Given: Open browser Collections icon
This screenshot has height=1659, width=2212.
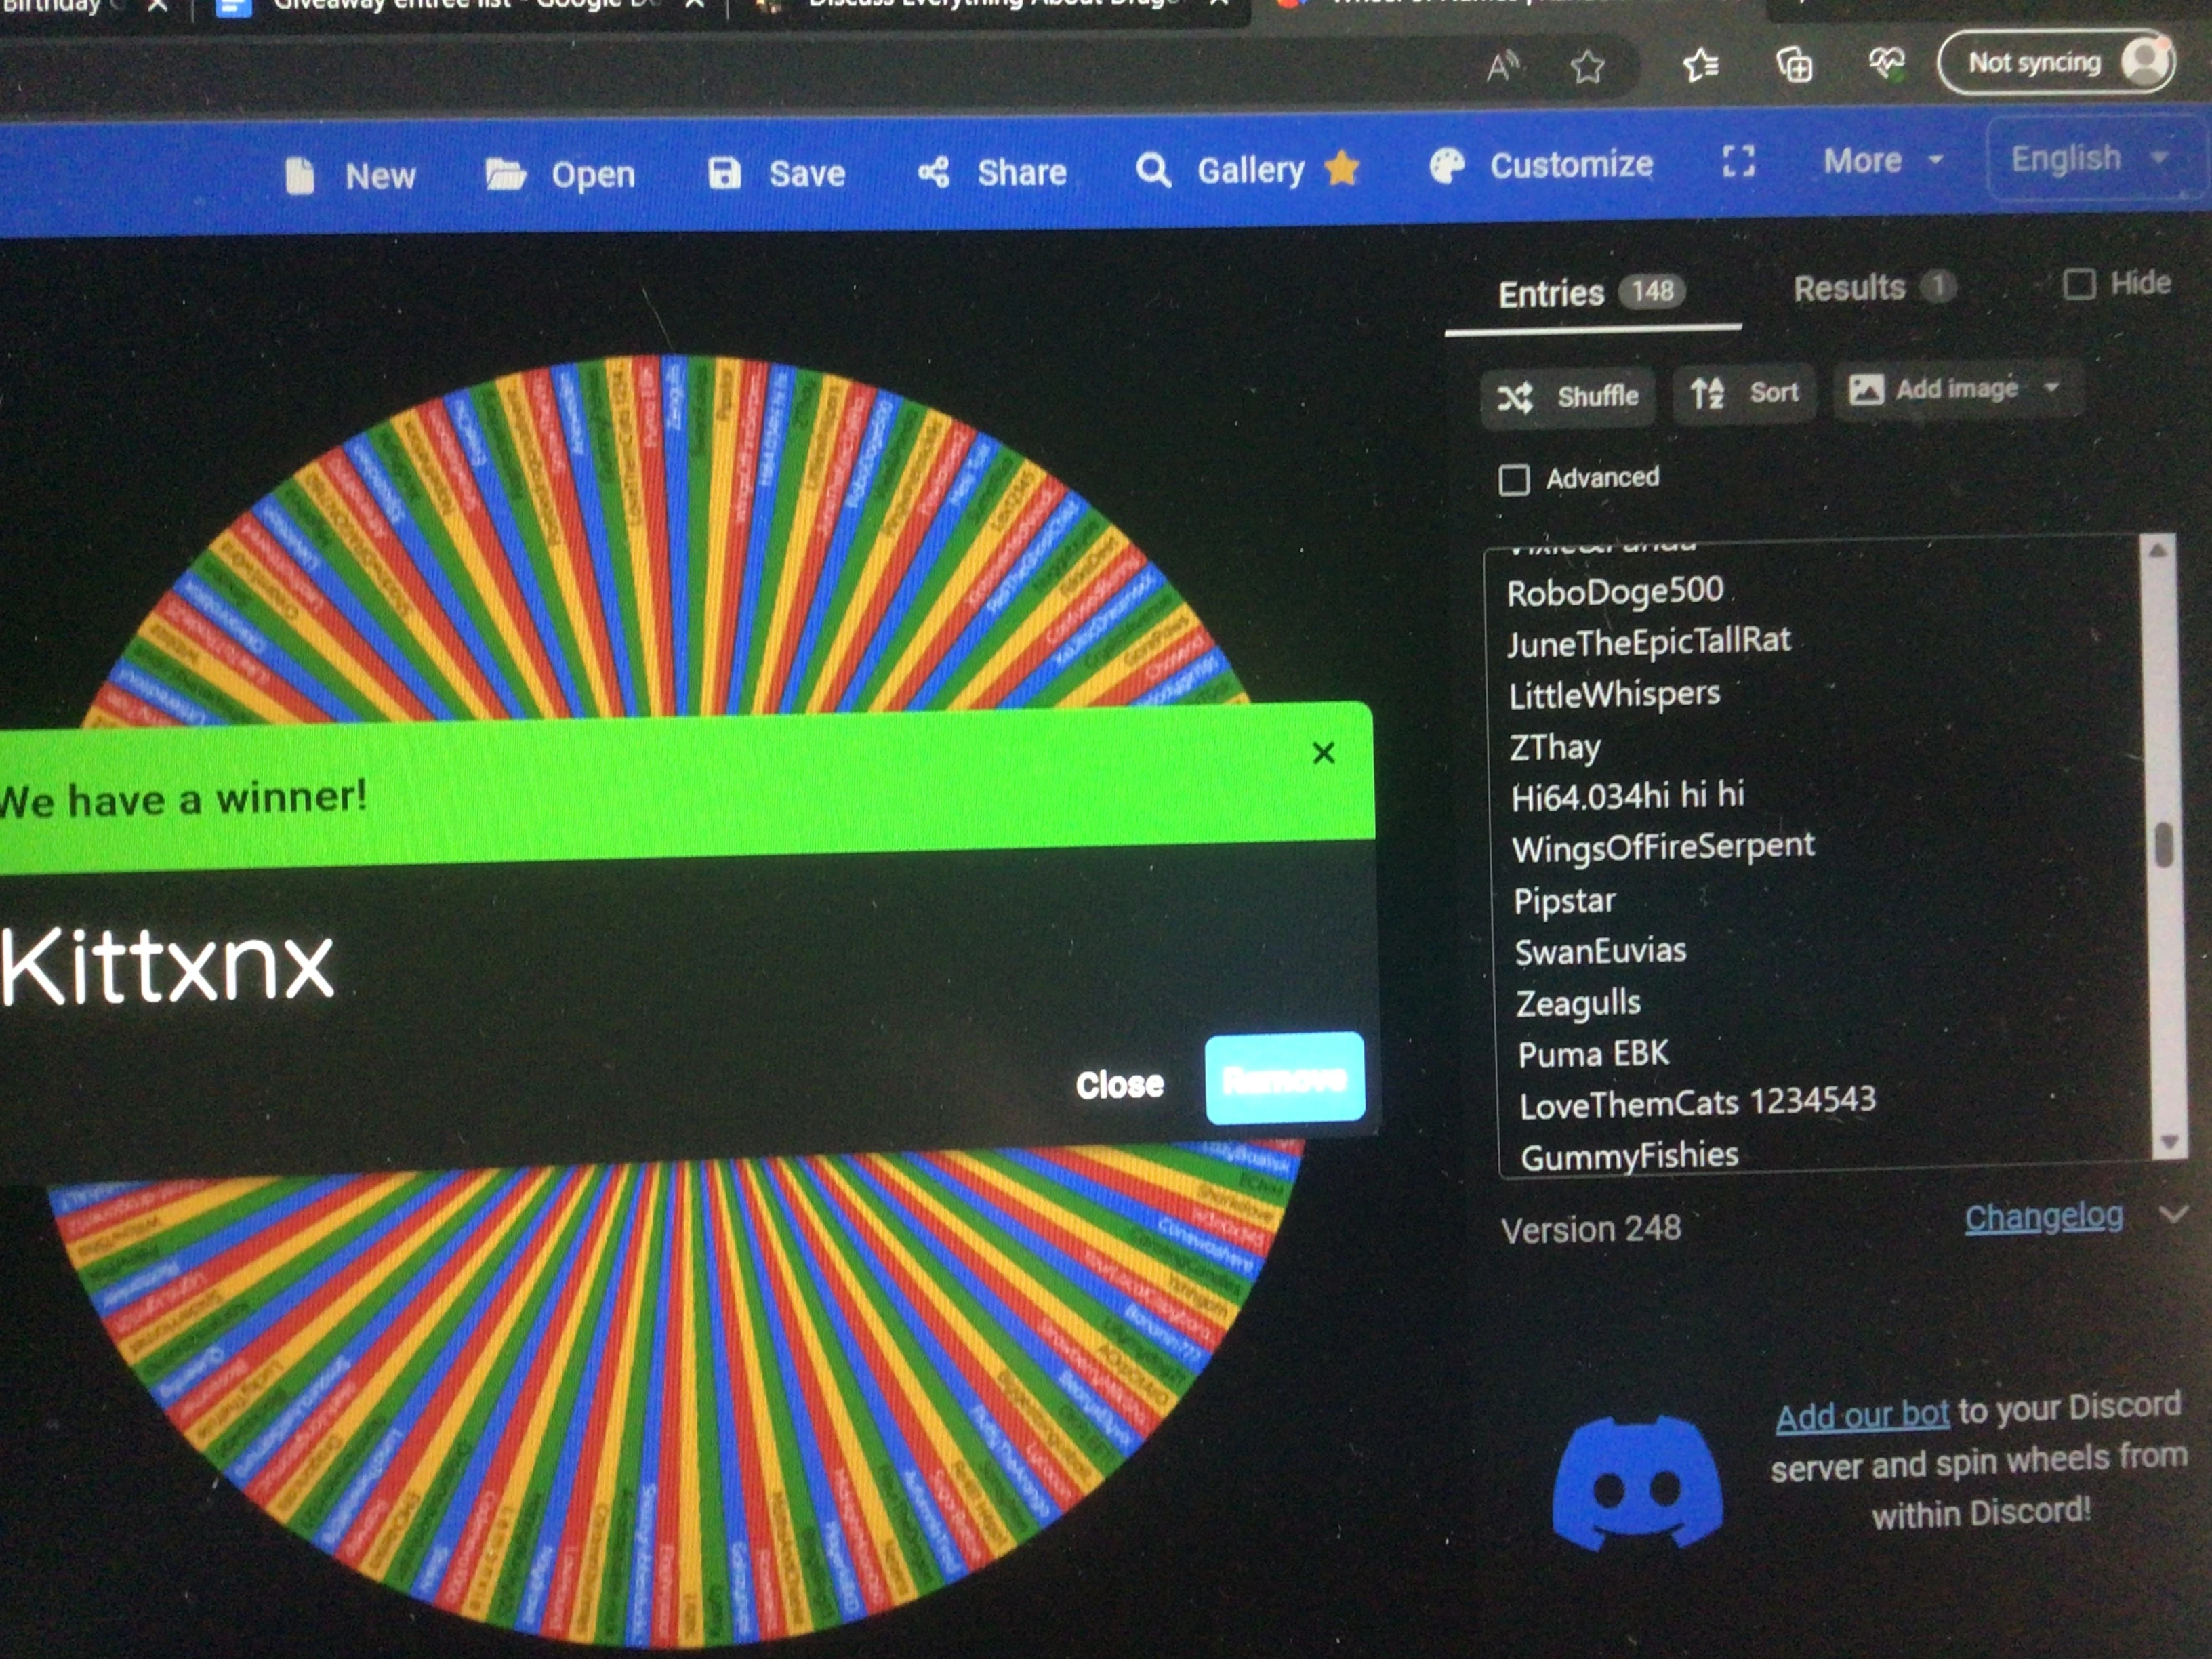Looking at the screenshot, I should (1794, 66).
